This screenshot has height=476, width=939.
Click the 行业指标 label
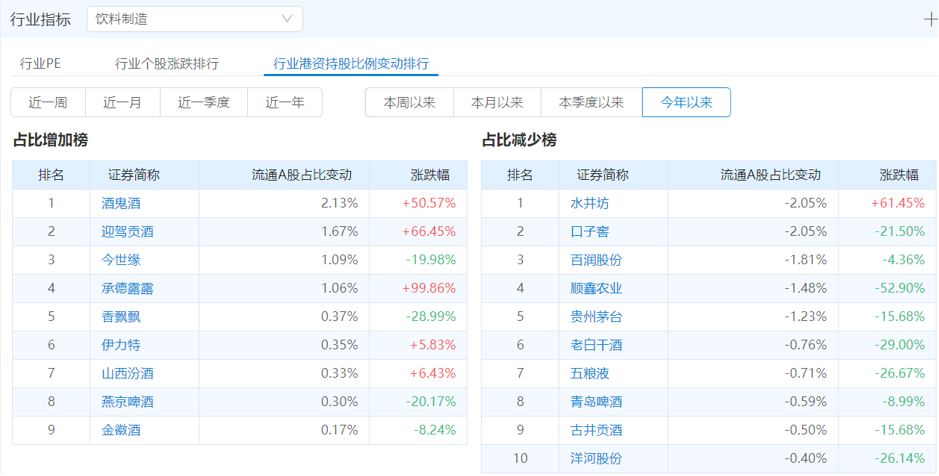coord(40,19)
